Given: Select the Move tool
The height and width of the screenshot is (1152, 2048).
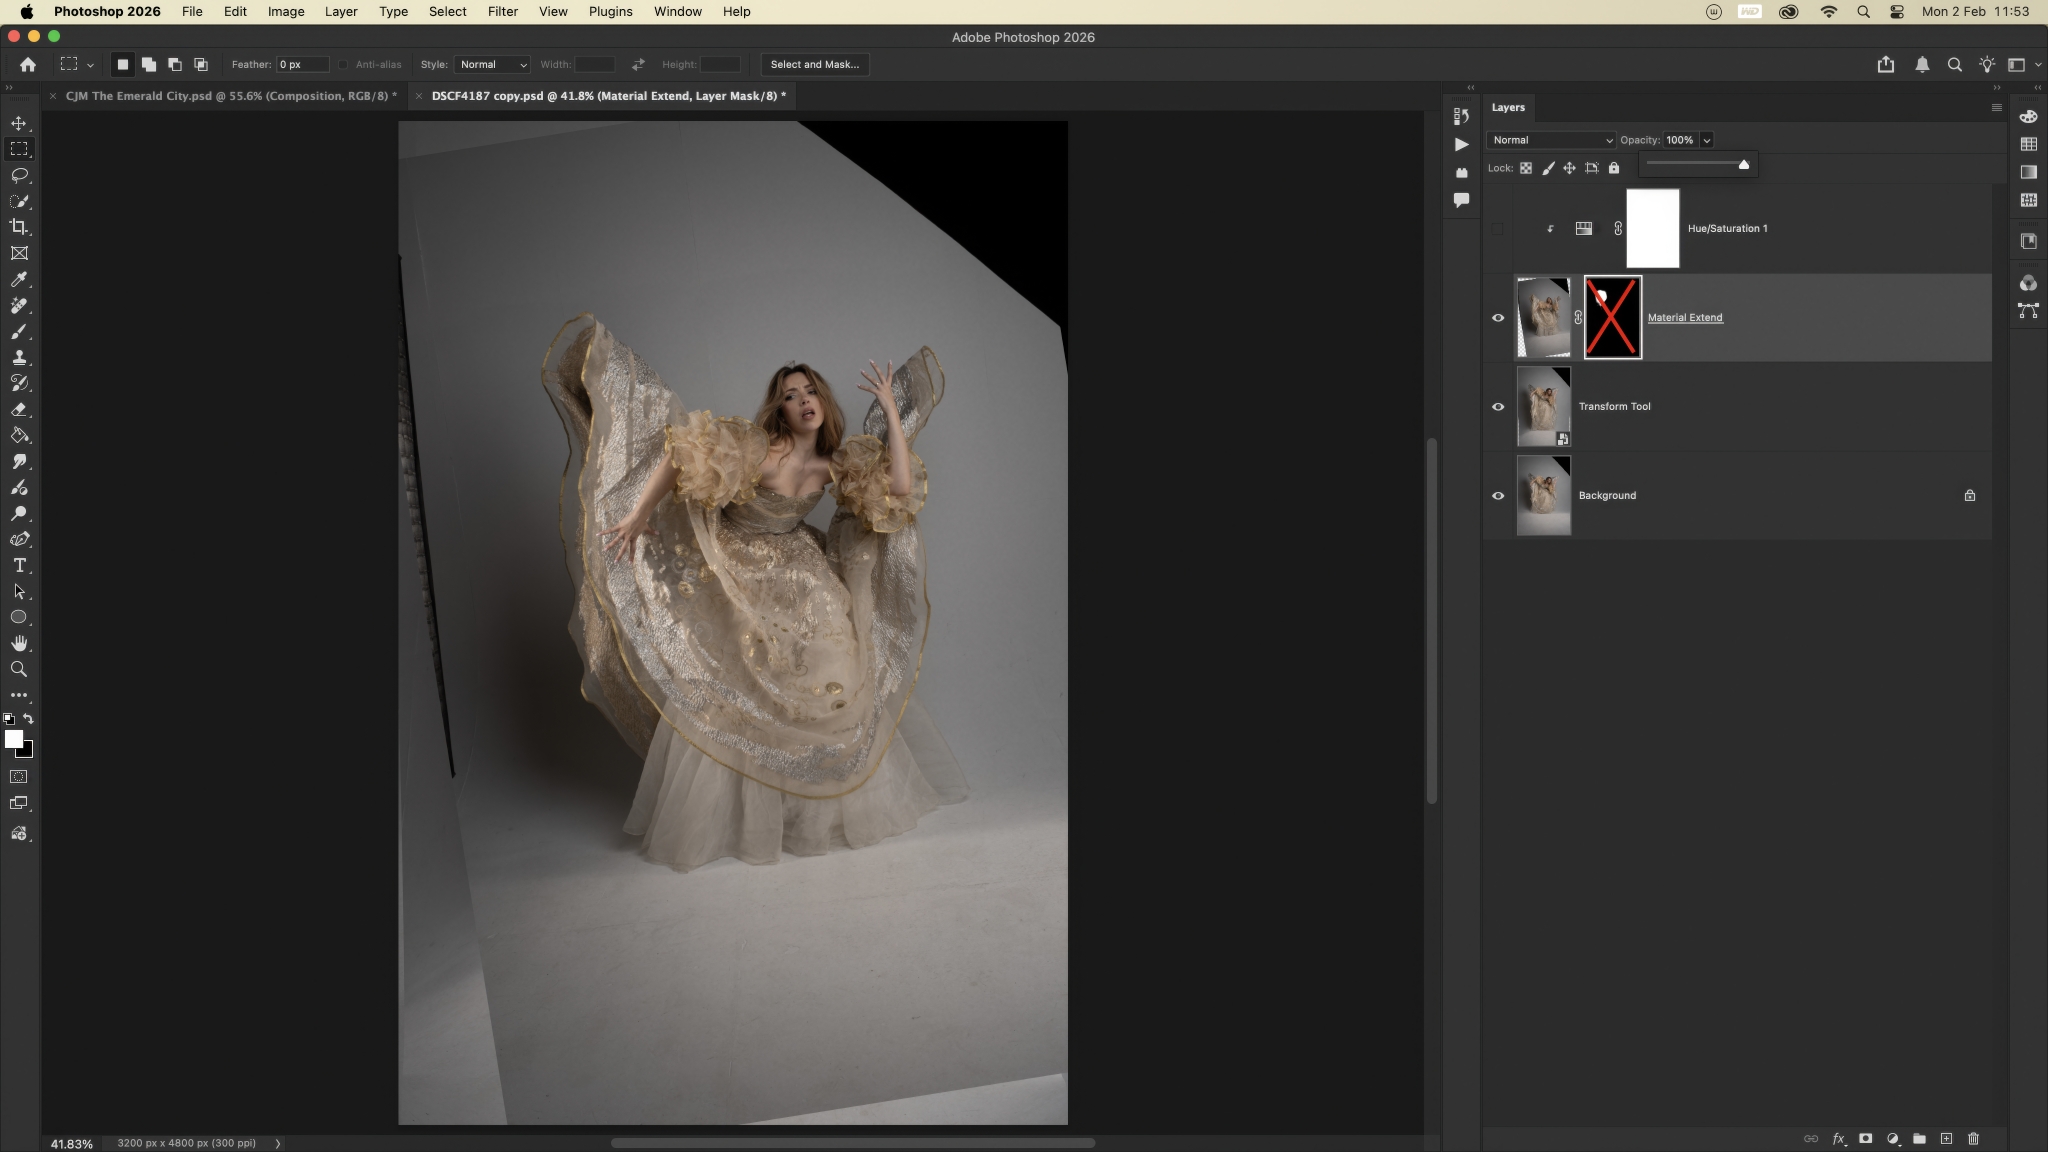Looking at the screenshot, I should (x=19, y=123).
